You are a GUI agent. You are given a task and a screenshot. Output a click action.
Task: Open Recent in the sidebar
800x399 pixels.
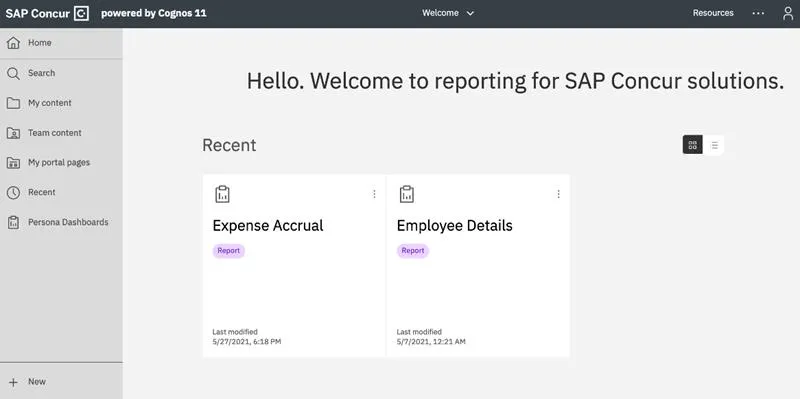click(61, 192)
